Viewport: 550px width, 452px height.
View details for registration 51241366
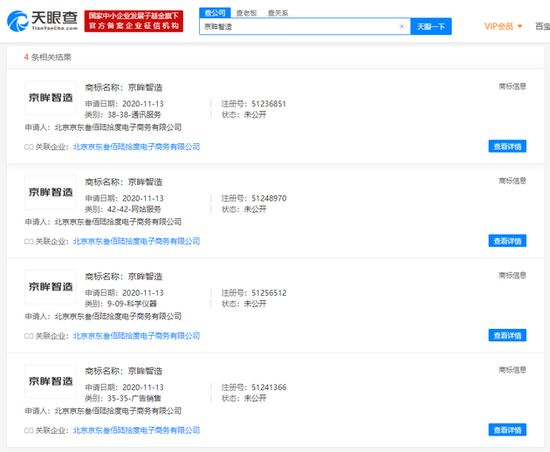(x=507, y=430)
